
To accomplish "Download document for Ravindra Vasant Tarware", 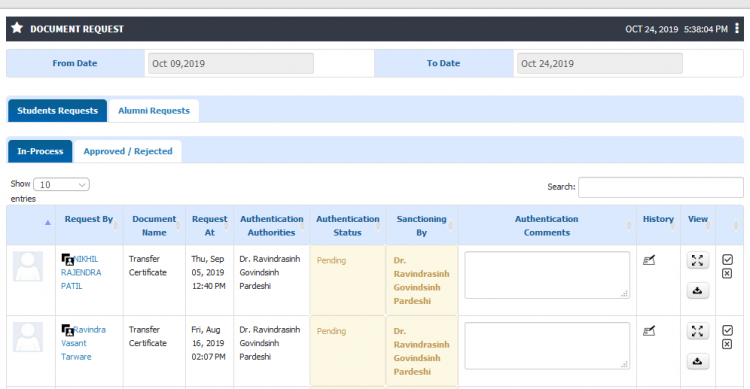I will point(697,361).
